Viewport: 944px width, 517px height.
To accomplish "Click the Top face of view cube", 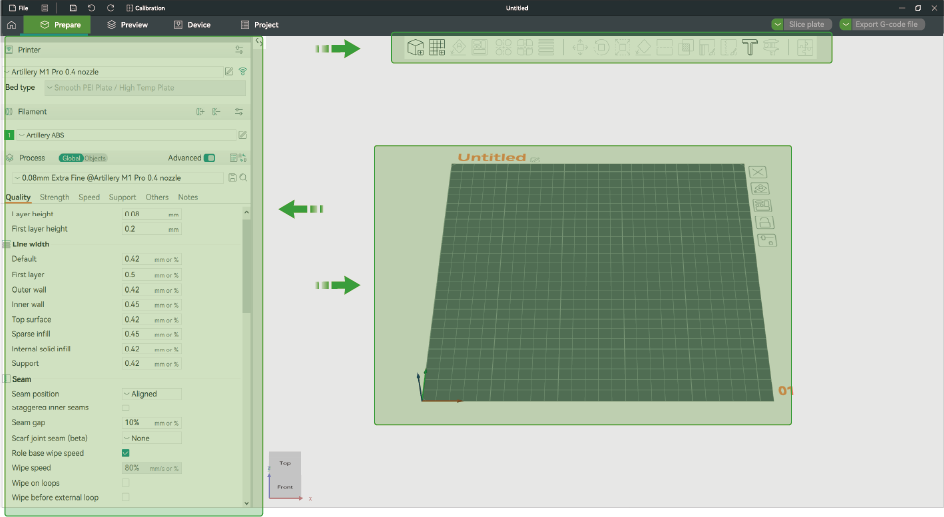I will click(285, 463).
